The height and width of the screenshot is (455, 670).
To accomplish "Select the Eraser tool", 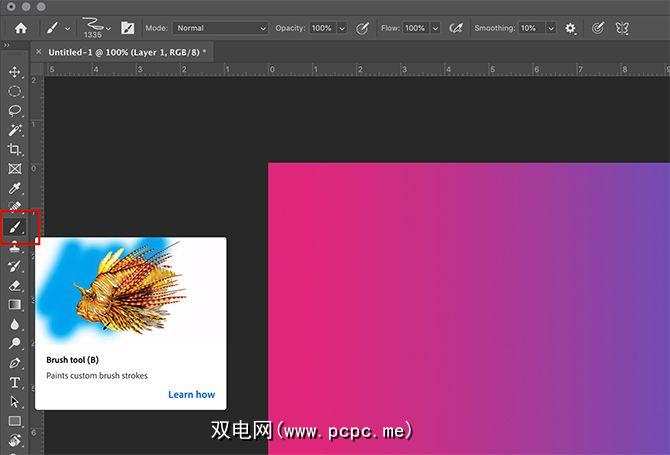I will coord(15,285).
